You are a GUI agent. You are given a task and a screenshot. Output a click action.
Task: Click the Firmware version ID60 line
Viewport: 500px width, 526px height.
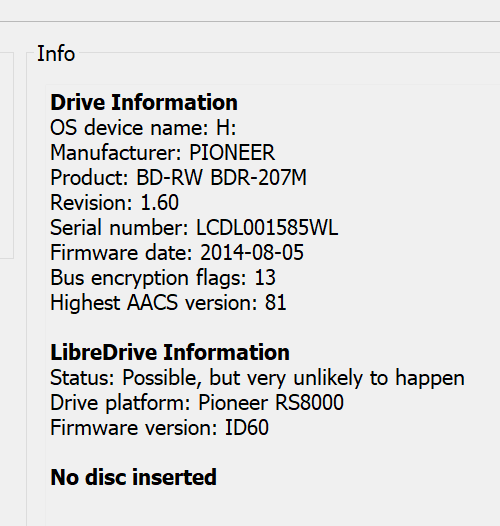coord(159,428)
